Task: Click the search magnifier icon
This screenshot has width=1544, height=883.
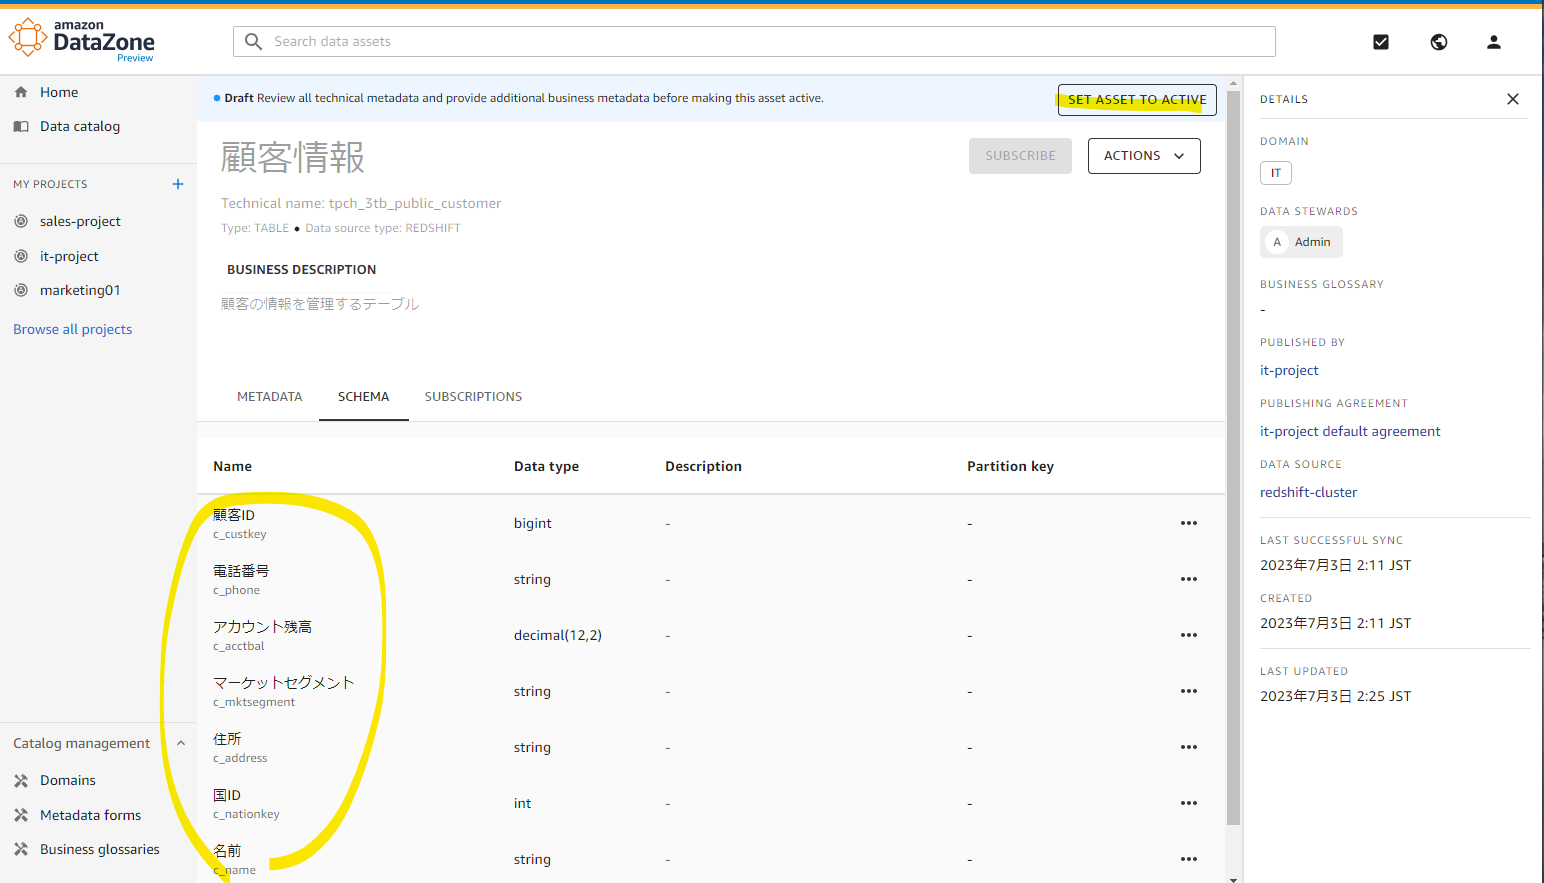Action: [254, 41]
